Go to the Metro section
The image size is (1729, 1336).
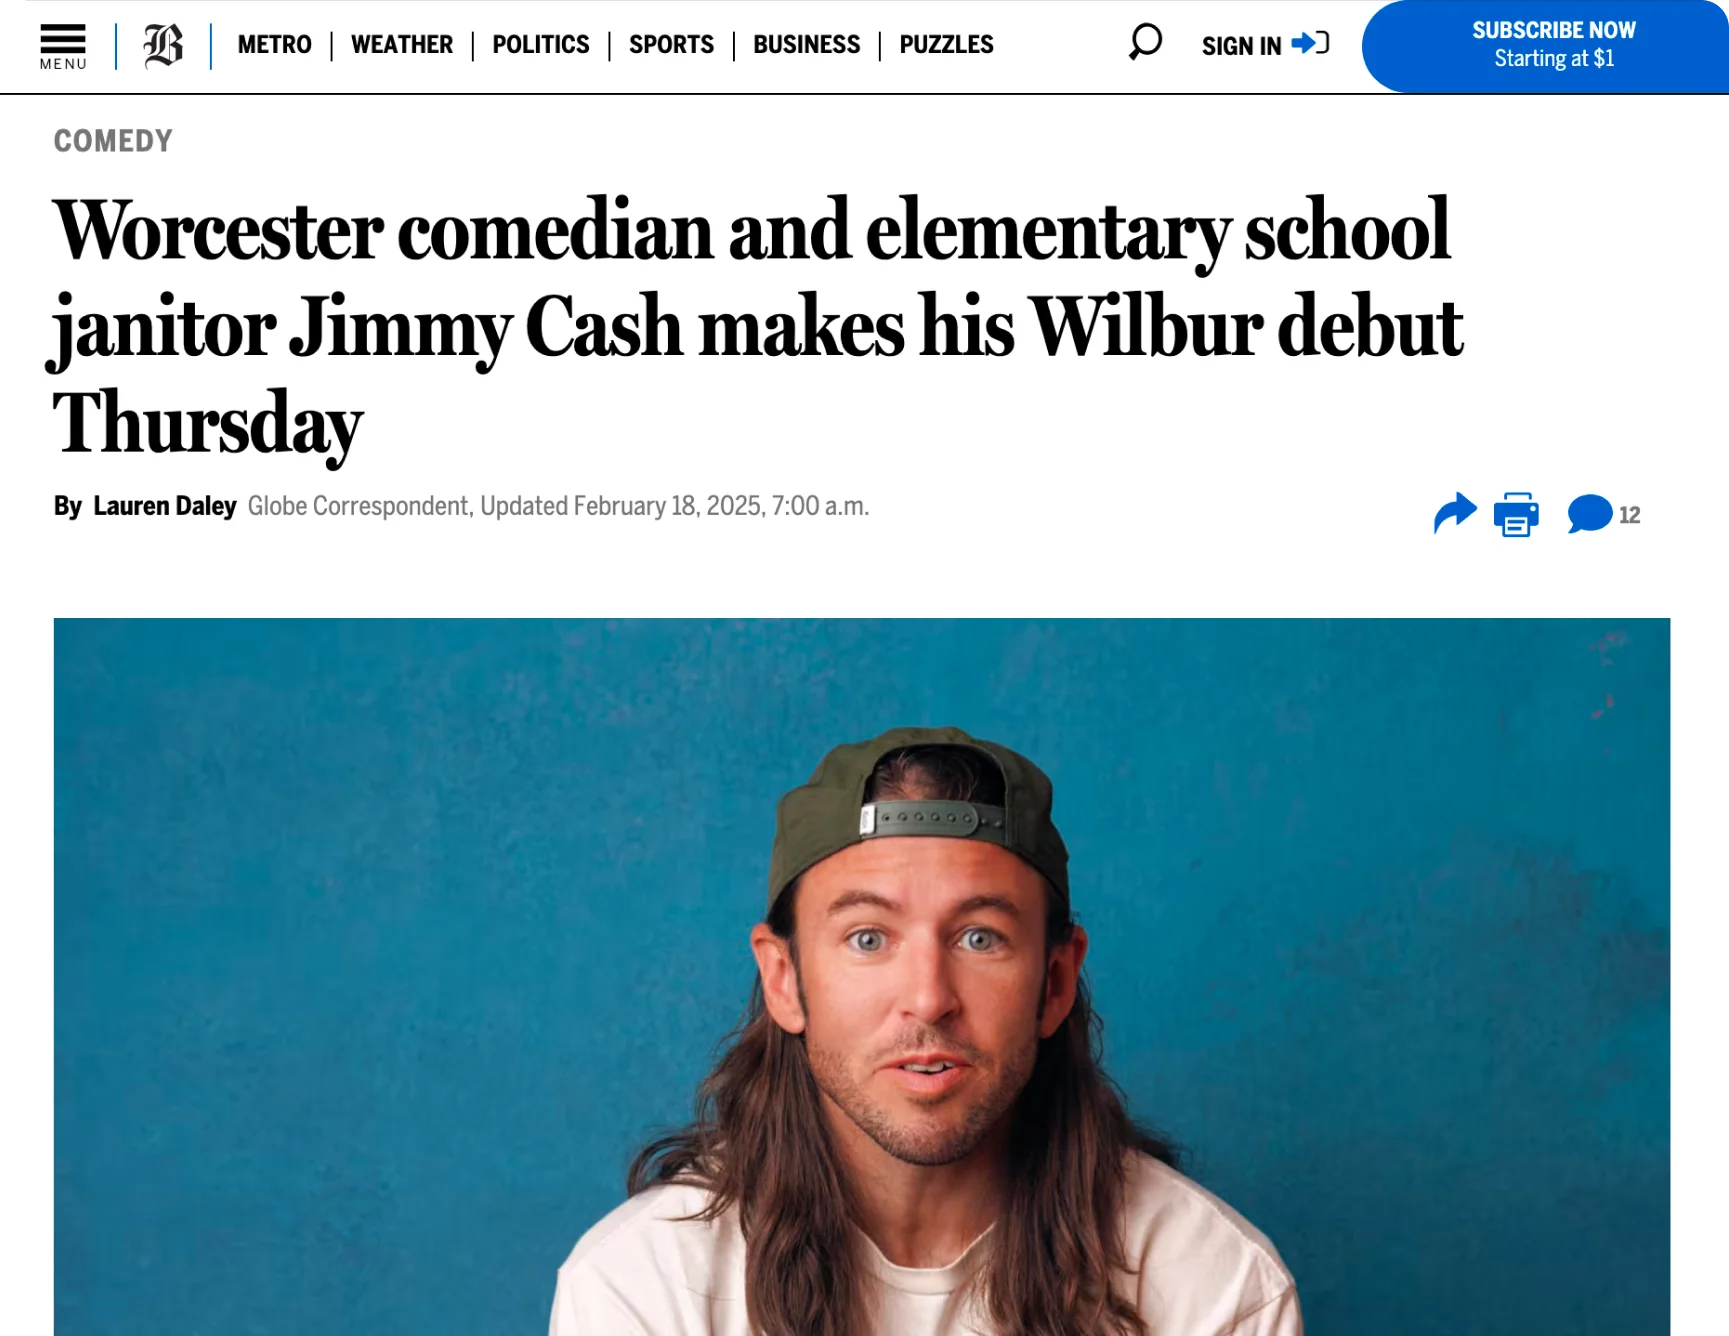274,45
